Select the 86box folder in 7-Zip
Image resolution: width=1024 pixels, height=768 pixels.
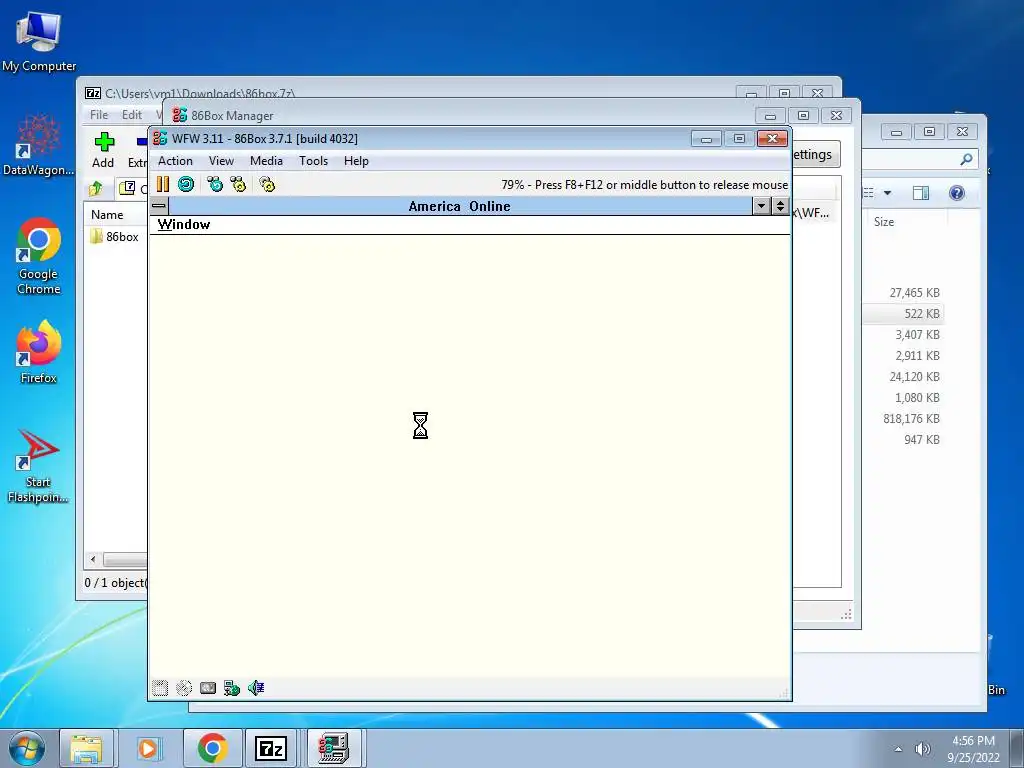[114, 236]
